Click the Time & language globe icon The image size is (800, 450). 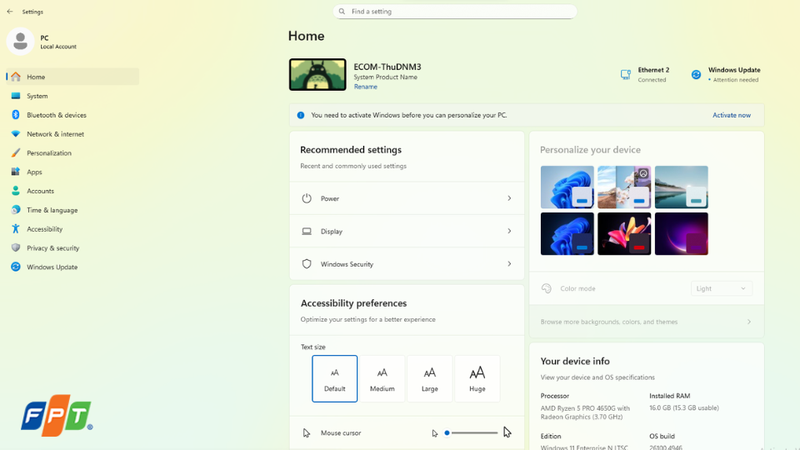click(16, 210)
